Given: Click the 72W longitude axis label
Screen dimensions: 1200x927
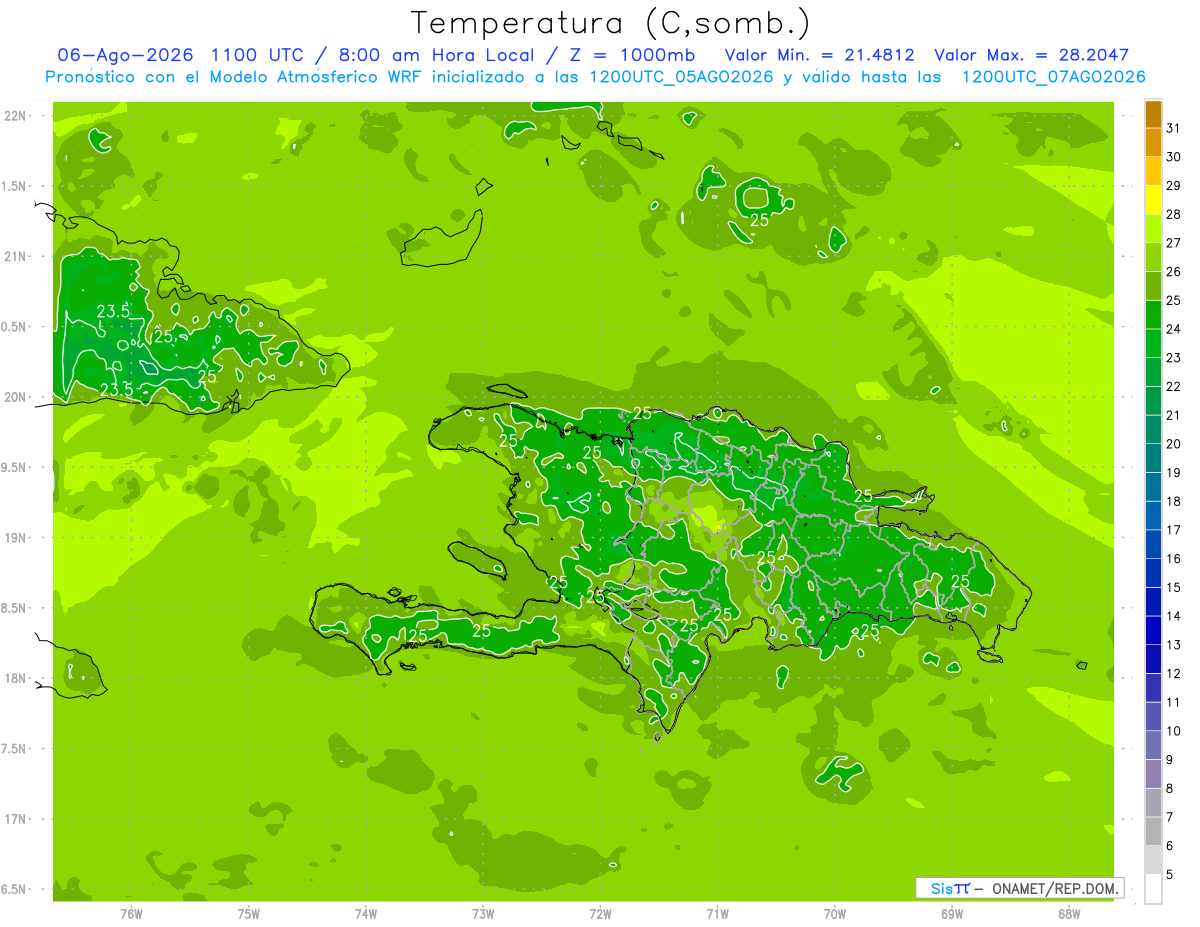Looking at the screenshot, I should click(600, 914).
